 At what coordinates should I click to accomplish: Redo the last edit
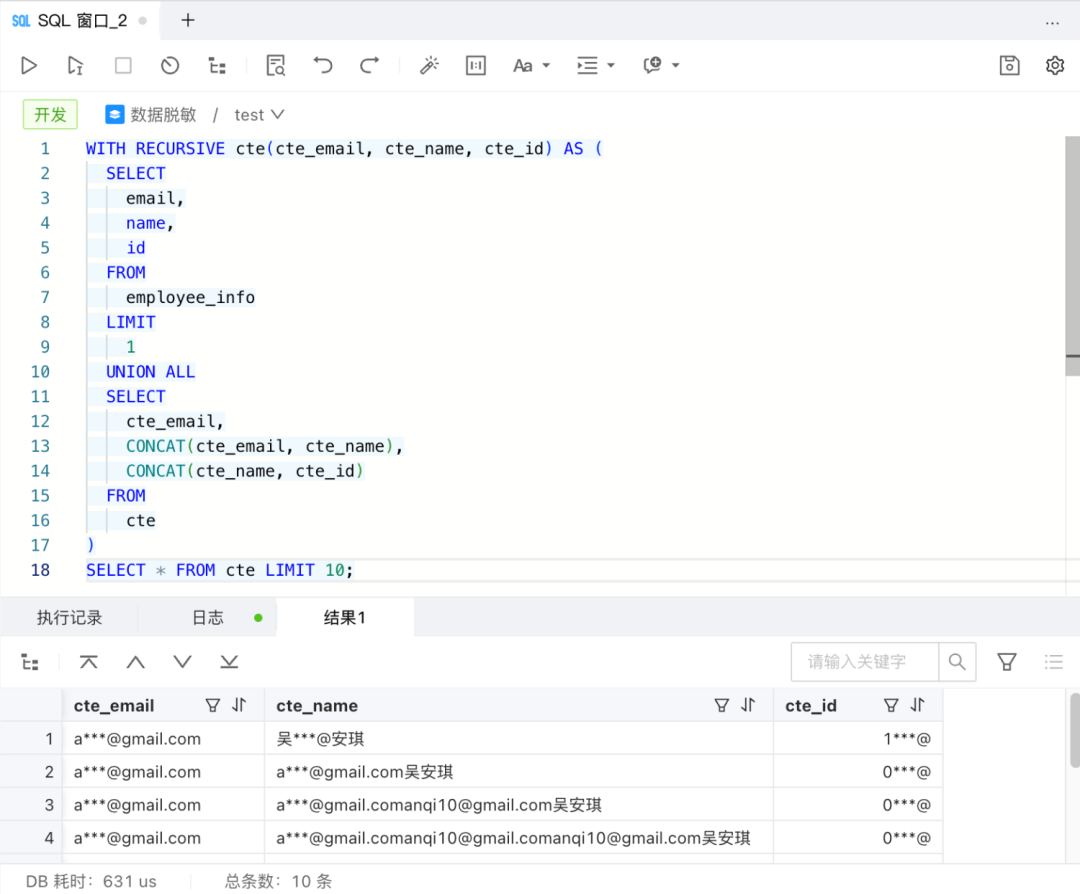pos(370,65)
